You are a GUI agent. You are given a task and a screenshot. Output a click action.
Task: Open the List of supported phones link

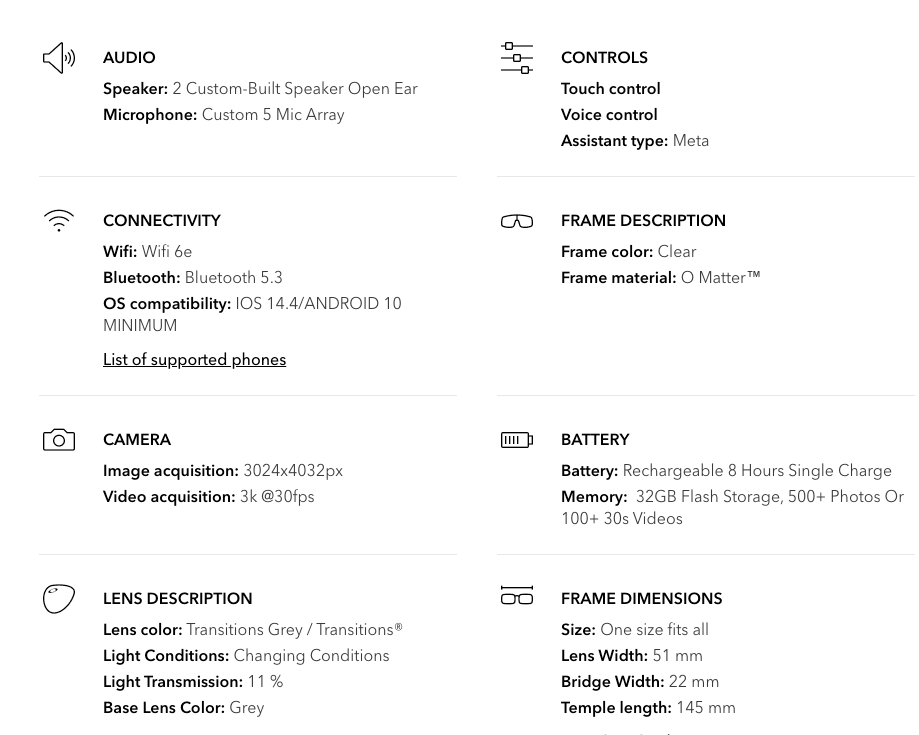194,360
